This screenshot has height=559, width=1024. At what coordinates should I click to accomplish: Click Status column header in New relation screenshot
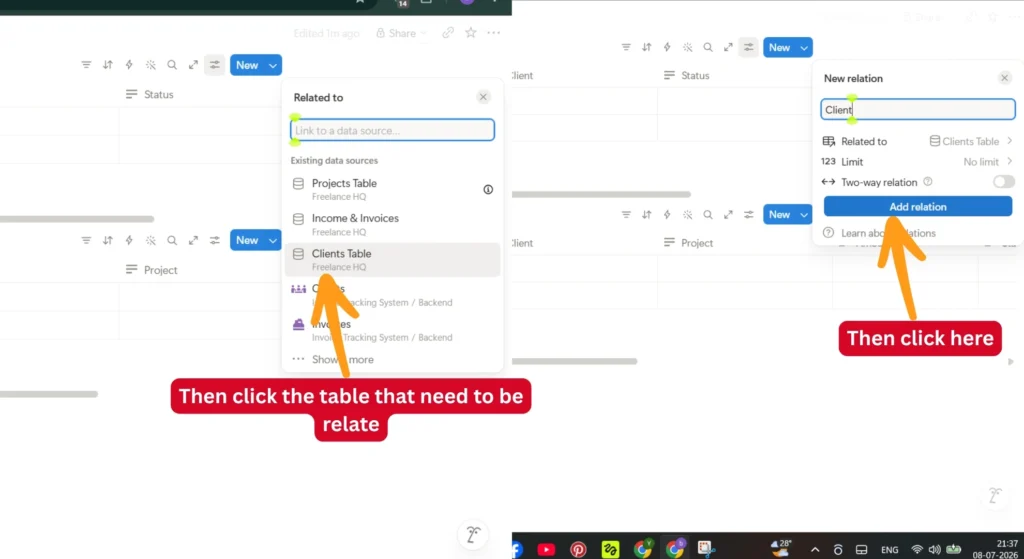coord(686,75)
